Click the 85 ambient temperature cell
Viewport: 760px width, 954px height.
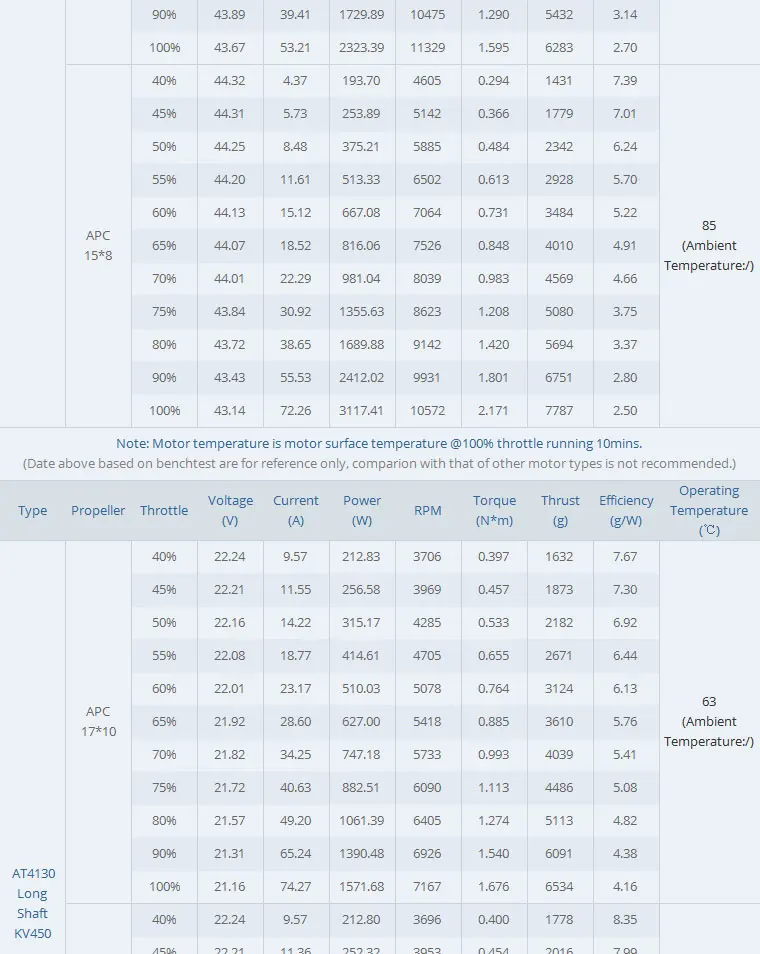[709, 245]
